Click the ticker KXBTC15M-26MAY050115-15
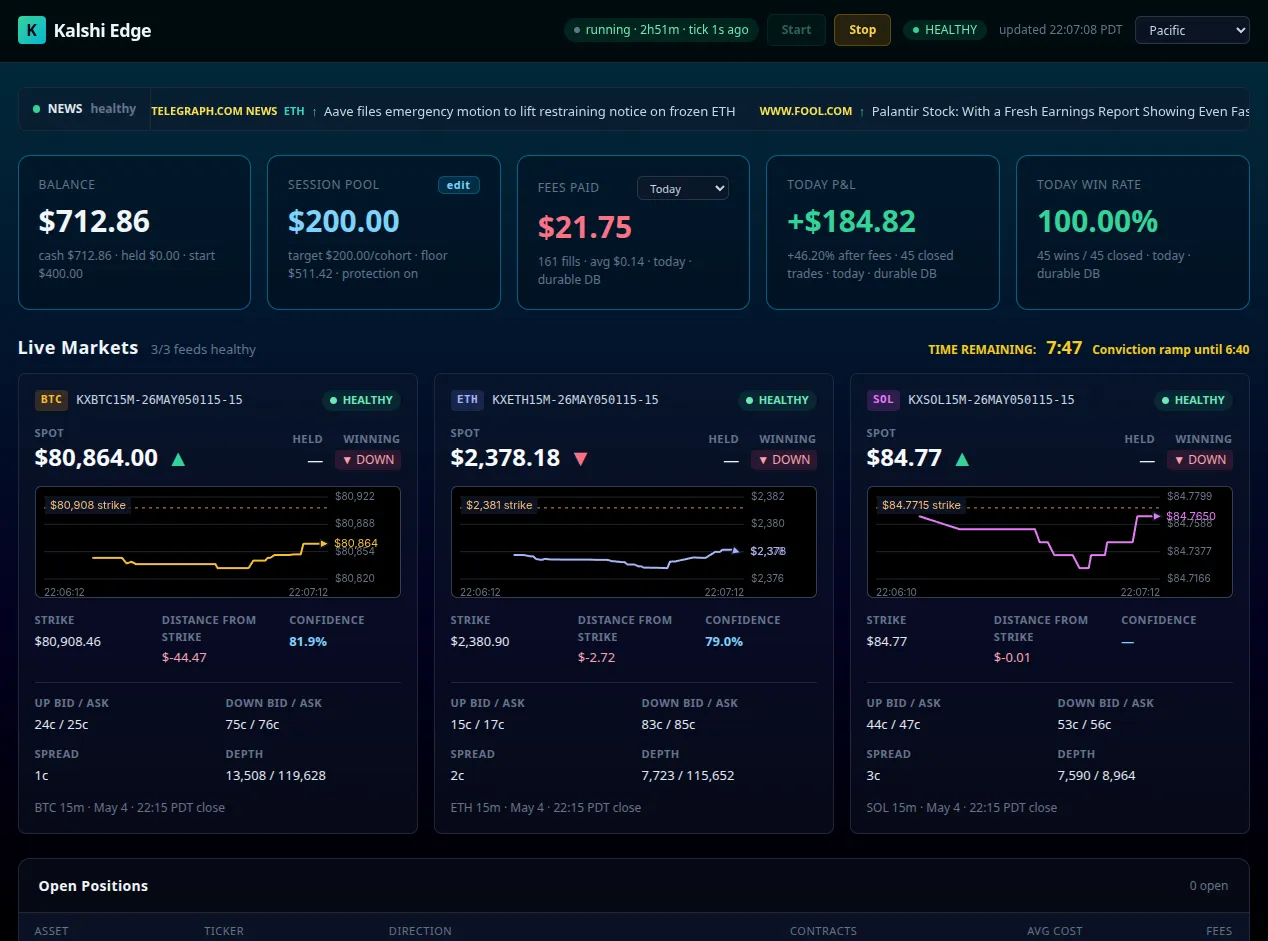Image resolution: width=1268 pixels, height=941 pixels. (x=159, y=400)
